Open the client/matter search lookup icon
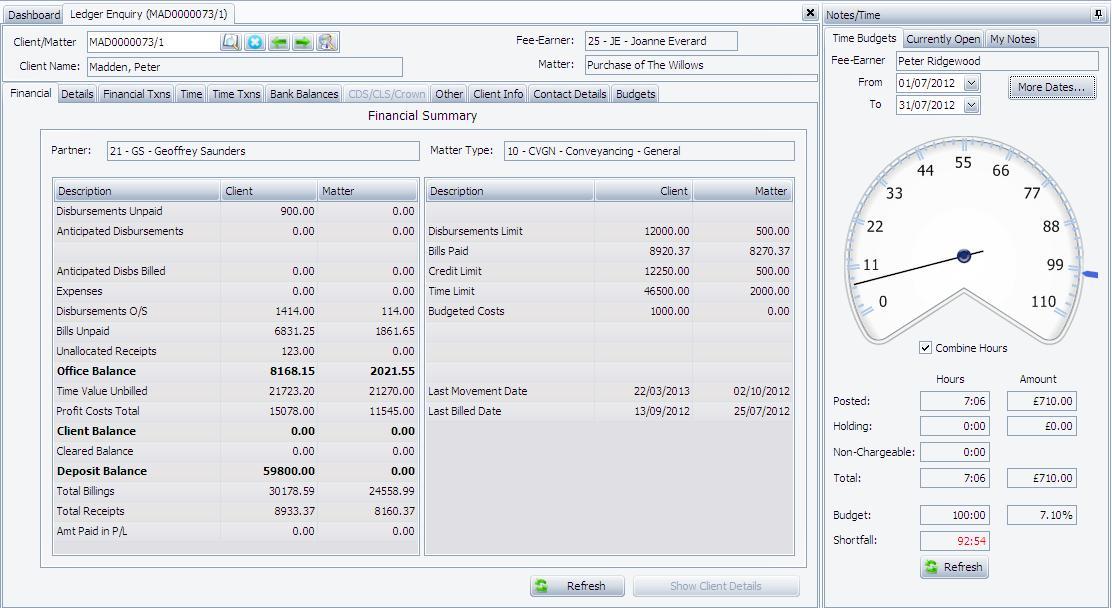This screenshot has height=608, width=1112. point(231,42)
